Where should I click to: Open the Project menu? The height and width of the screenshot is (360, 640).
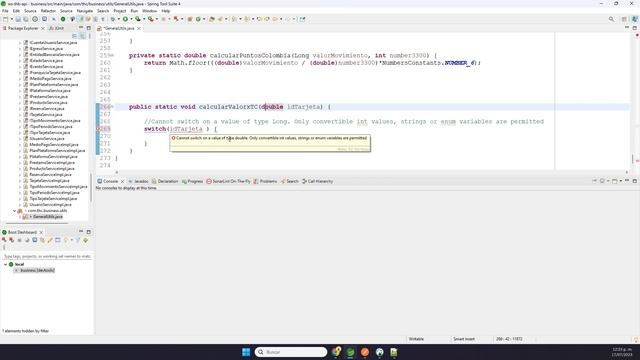[120, 11]
